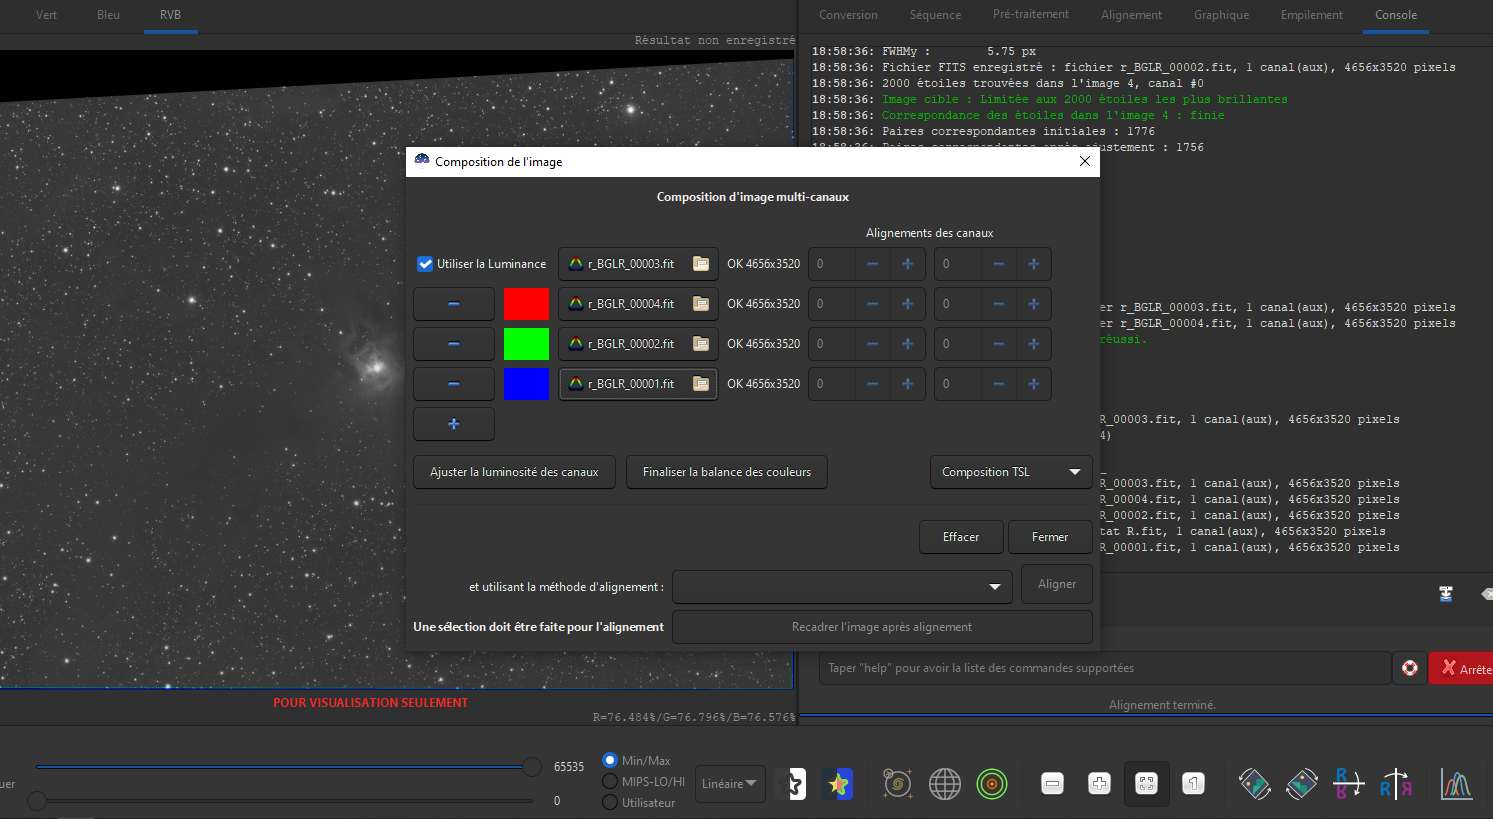Viewport: 1493px width, 819px height.
Task: Click first alignment offset field in blue row
Action: [832, 384]
